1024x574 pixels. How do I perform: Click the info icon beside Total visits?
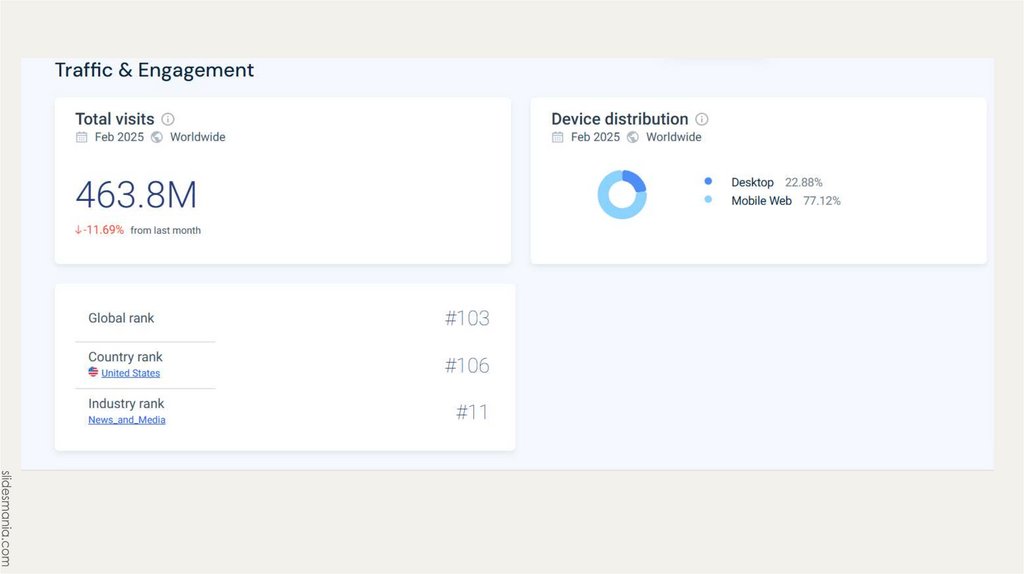168,119
